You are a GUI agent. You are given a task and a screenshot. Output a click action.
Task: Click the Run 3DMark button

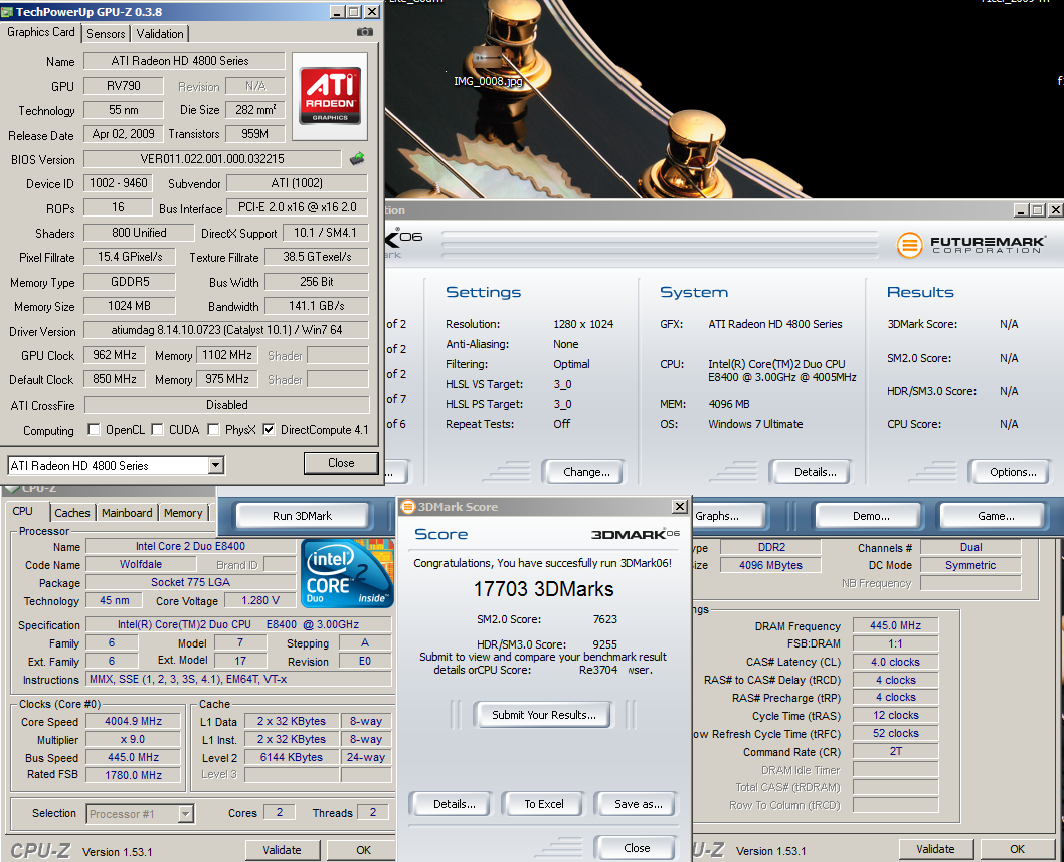(303, 516)
